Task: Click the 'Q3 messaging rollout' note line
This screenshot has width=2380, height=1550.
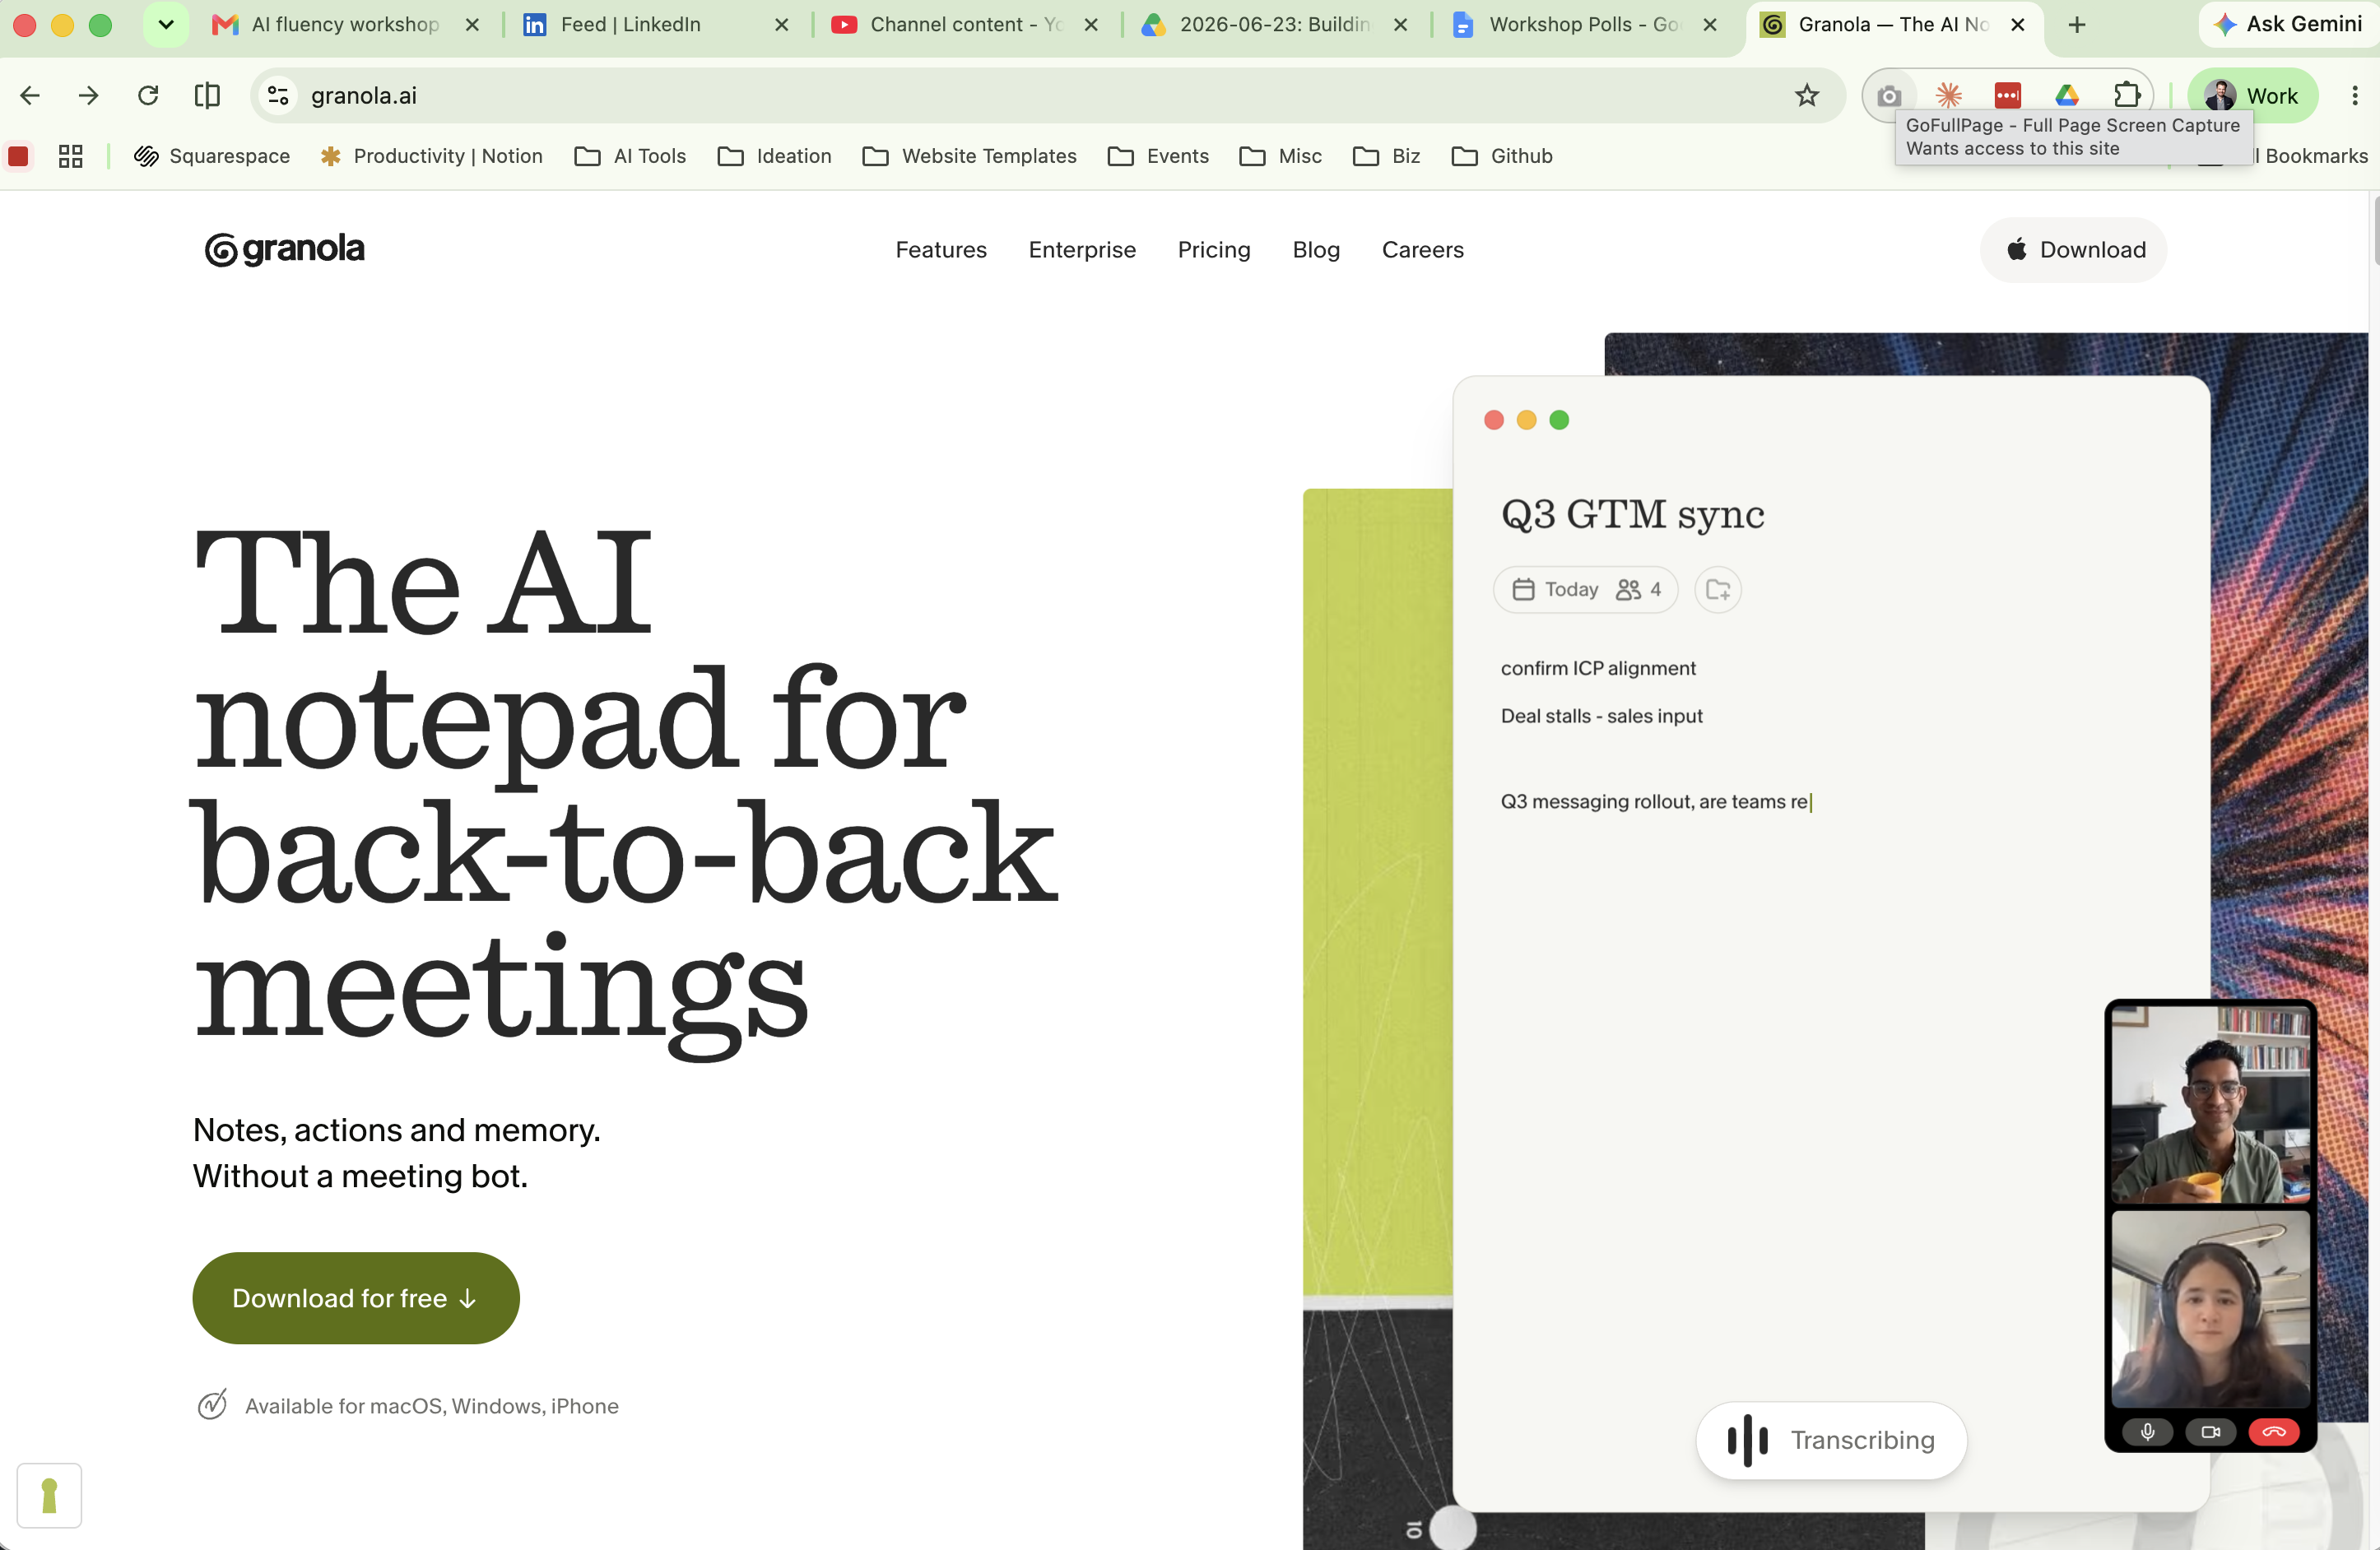Action: click(1654, 802)
